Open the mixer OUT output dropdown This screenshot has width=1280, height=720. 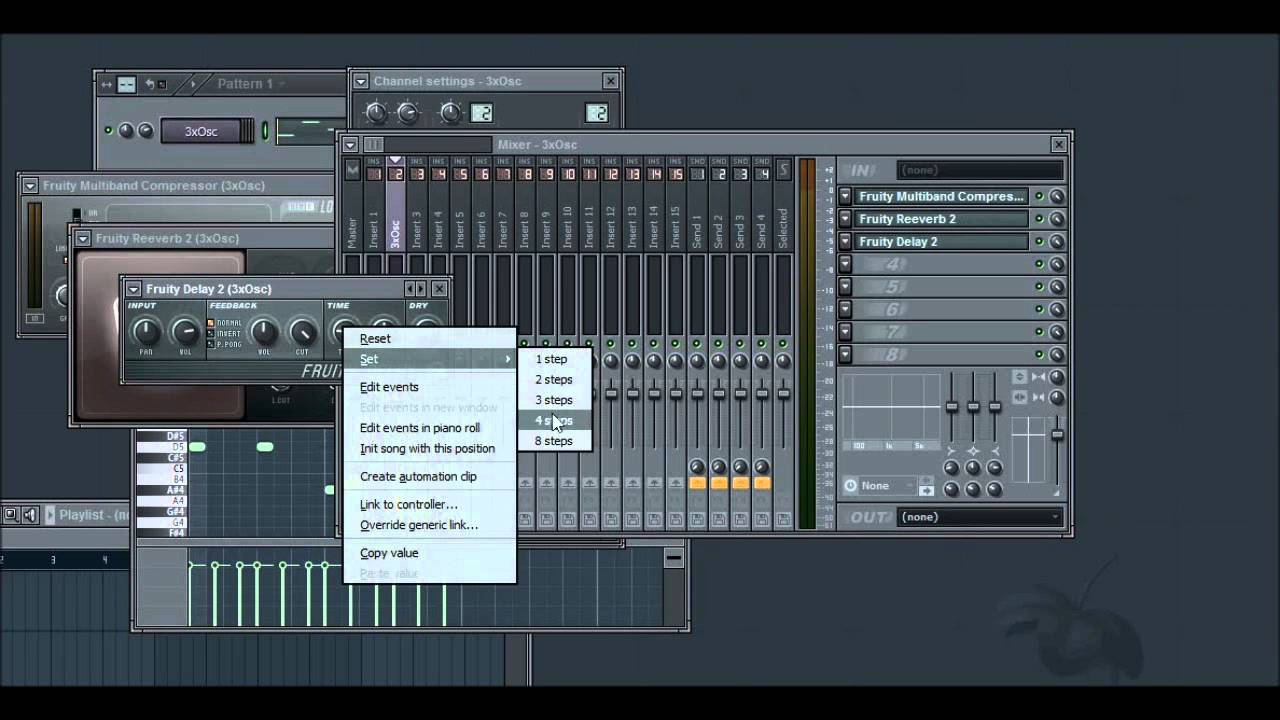pyautogui.click(x=980, y=517)
